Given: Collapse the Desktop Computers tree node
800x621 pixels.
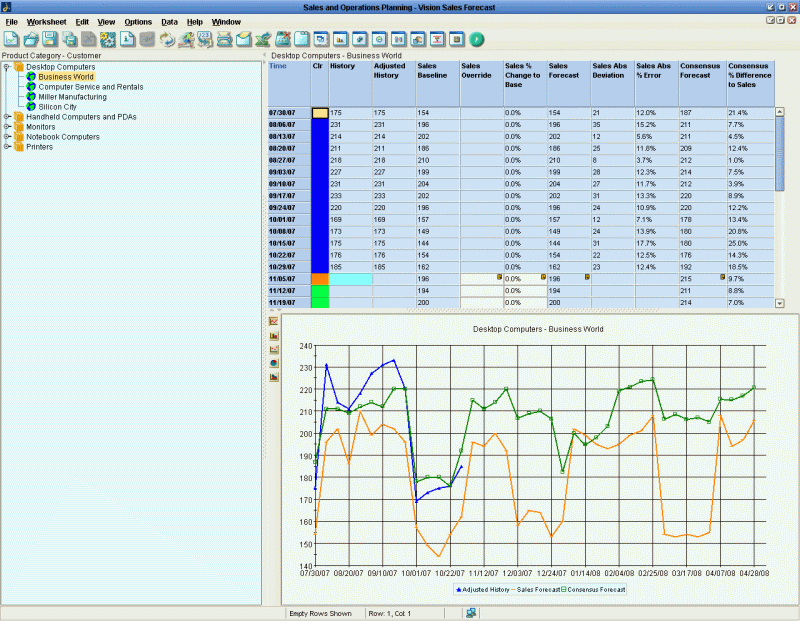Looking at the screenshot, I should (x=7, y=67).
